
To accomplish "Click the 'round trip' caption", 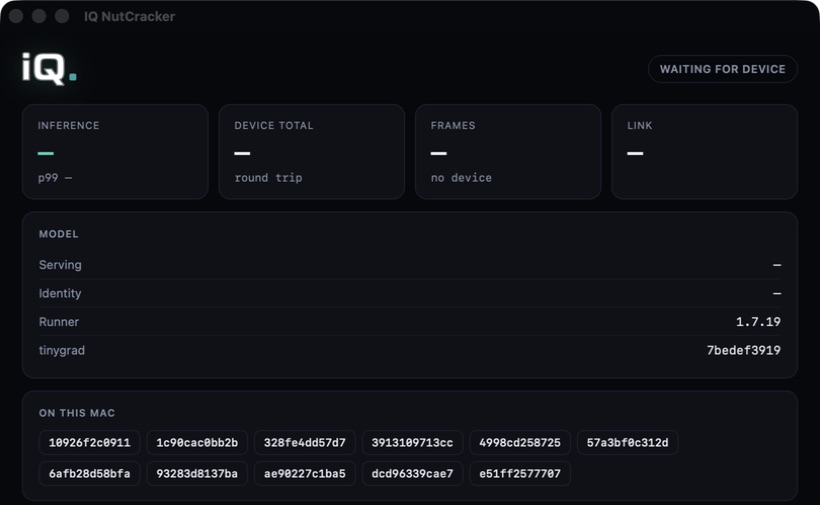I will tap(268, 178).
